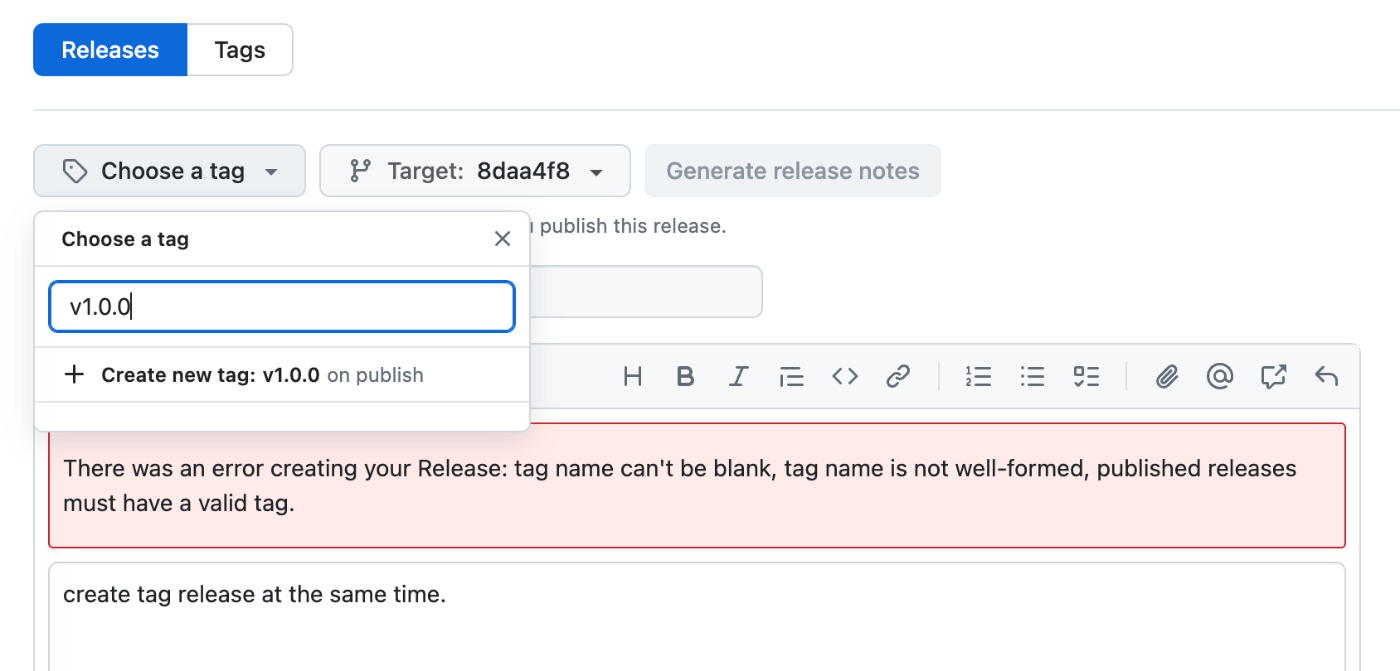Reference an issue or pull request
The height and width of the screenshot is (671, 1400).
[x=1272, y=376]
